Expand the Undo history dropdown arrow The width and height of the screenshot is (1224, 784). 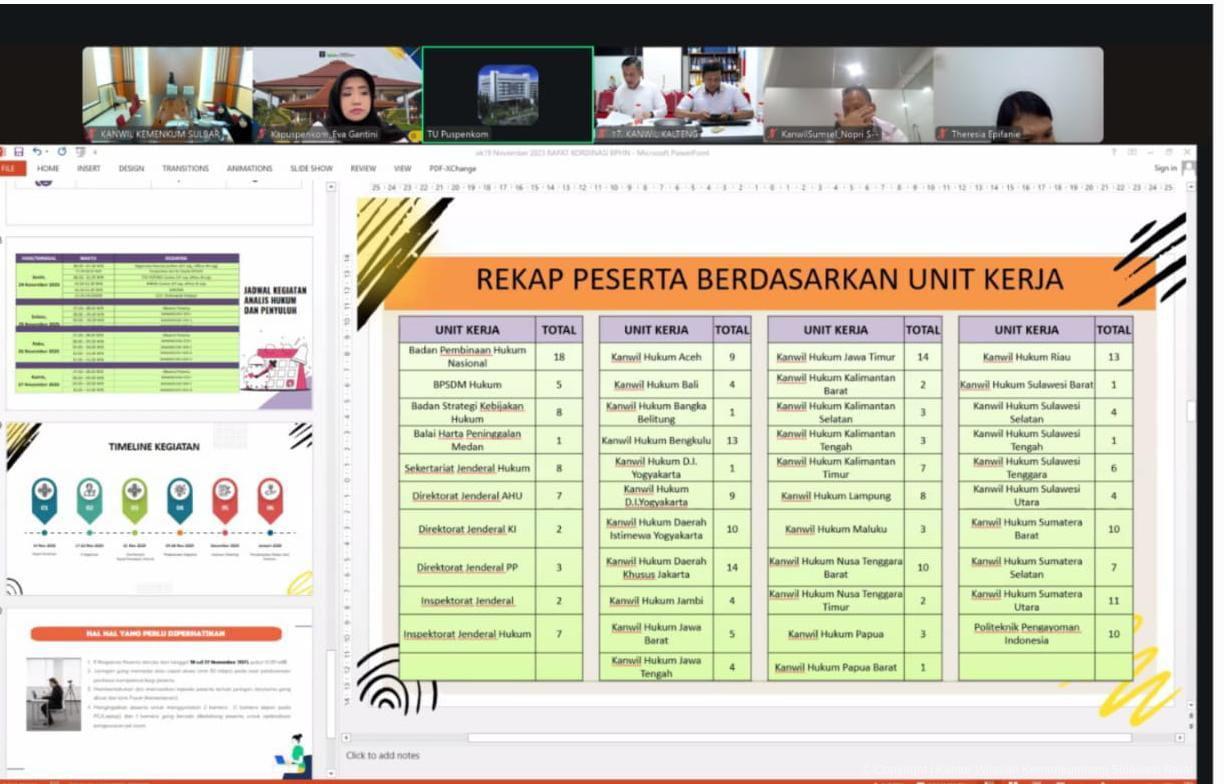[x=47, y=152]
